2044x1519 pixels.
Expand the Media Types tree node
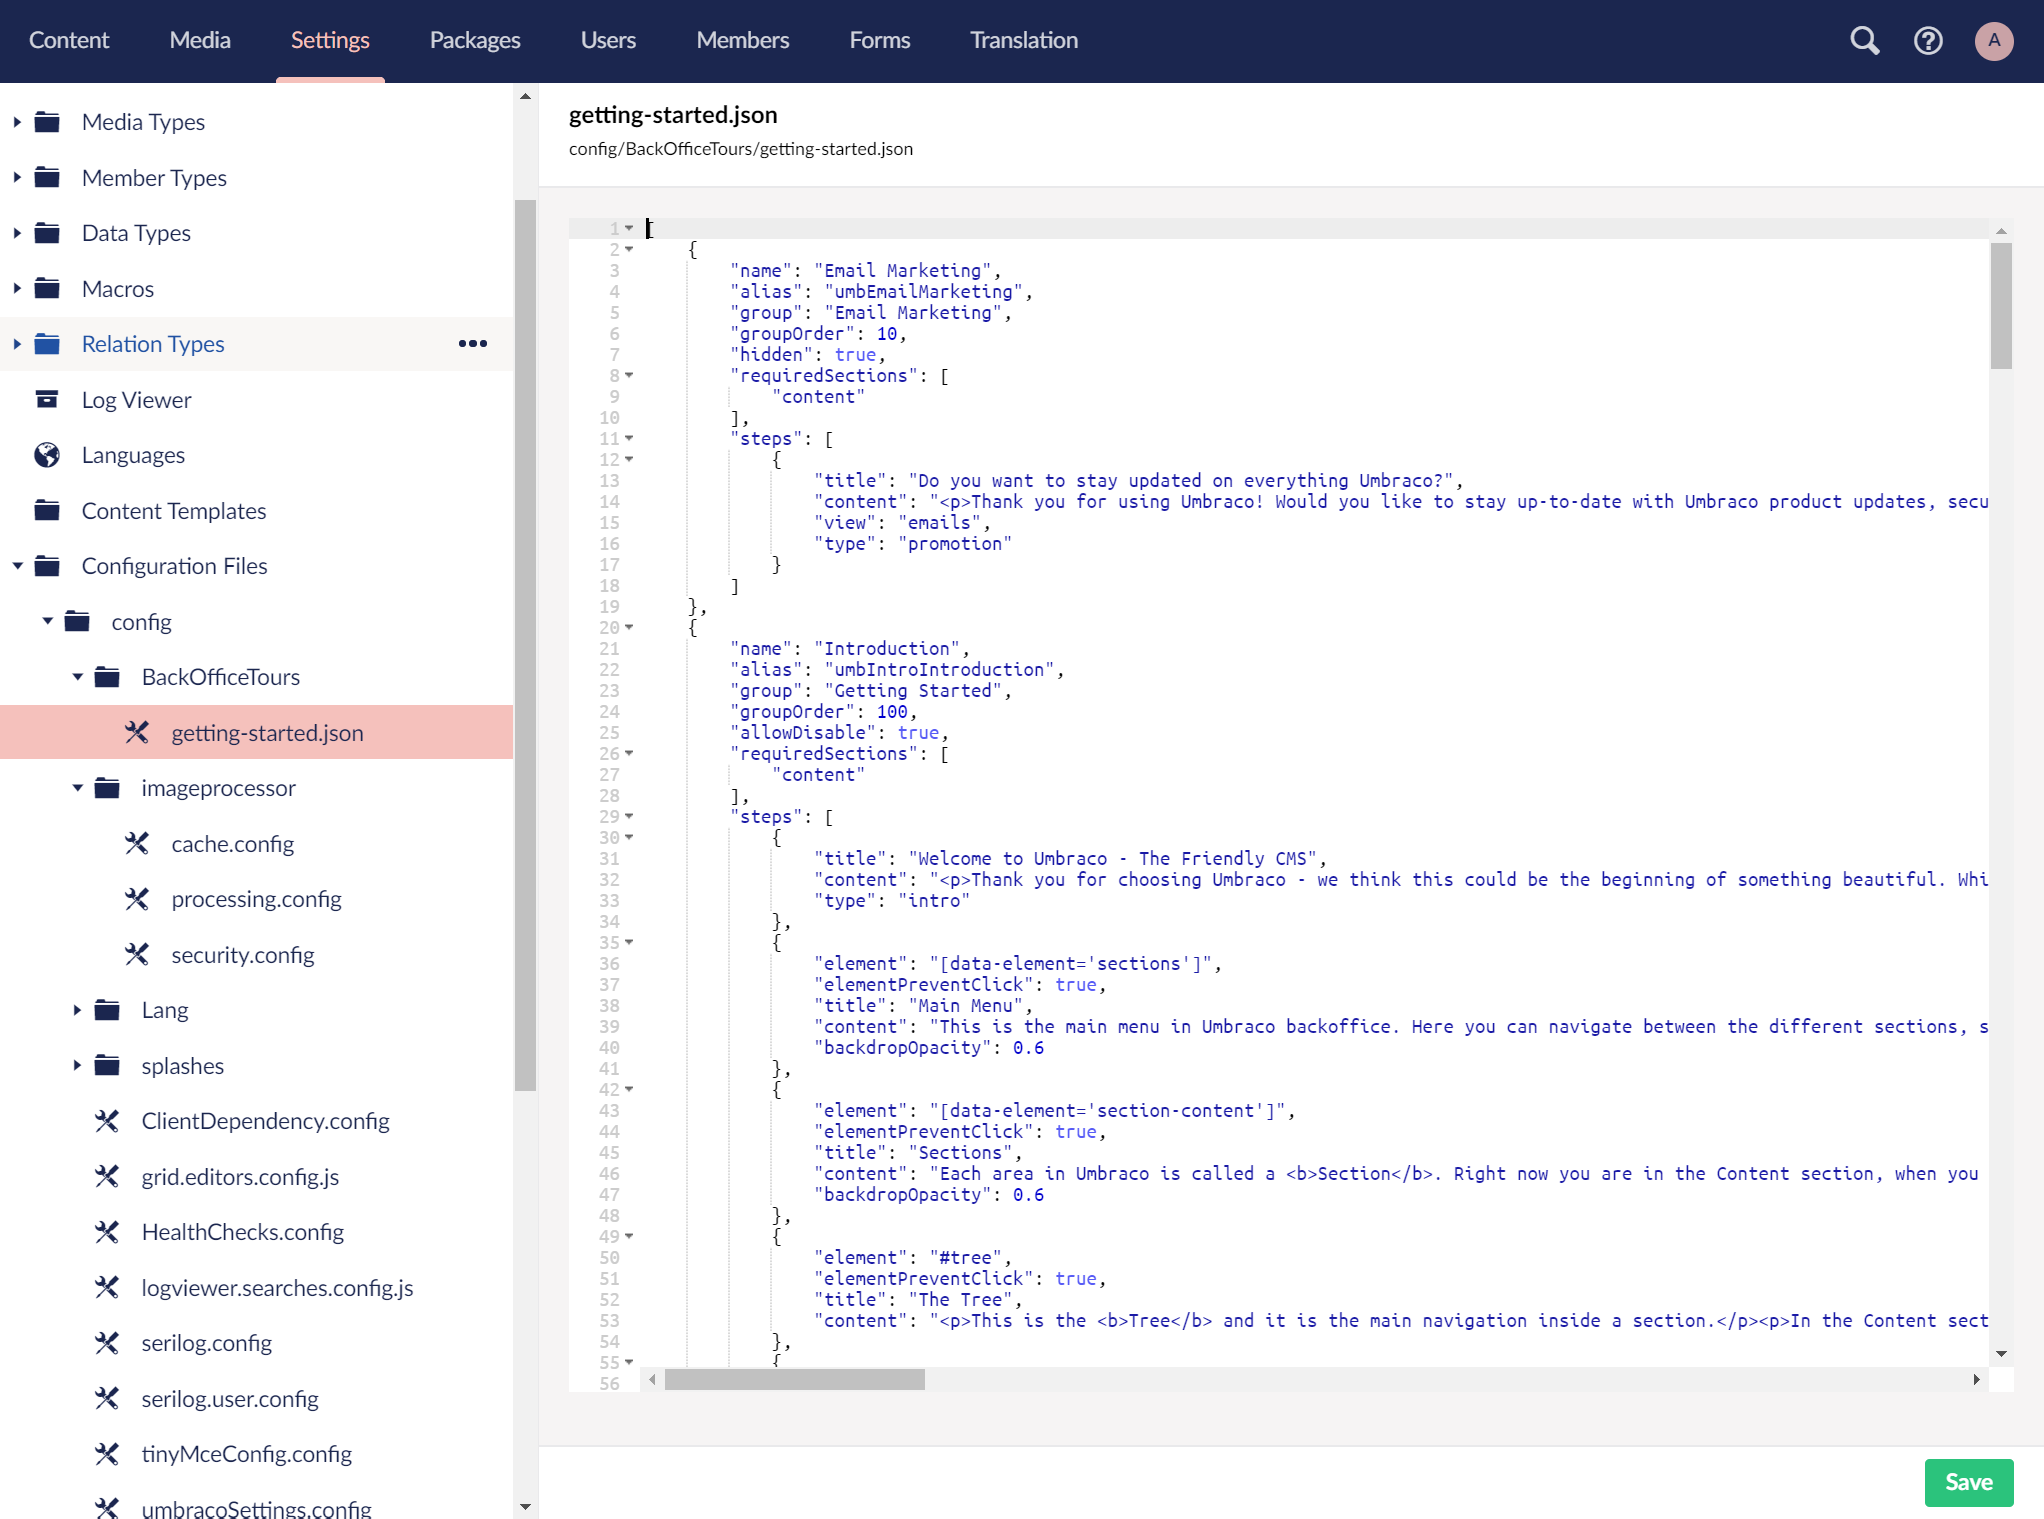[x=17, y=122]
